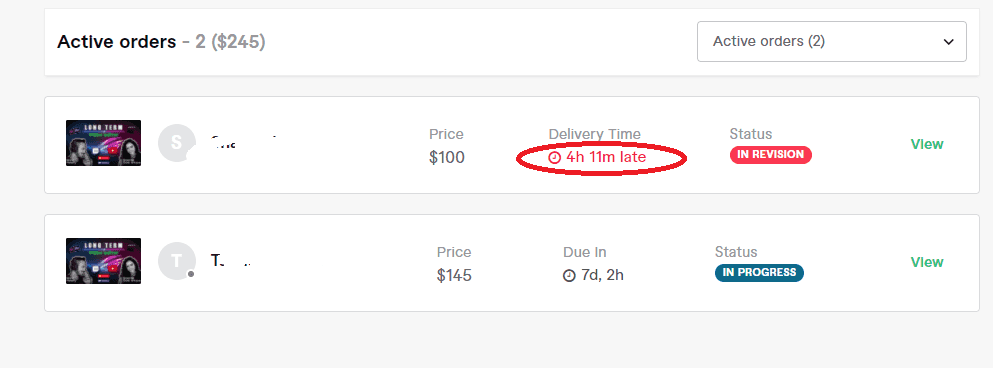
Task: Click the gray status dot on T avatar
Action: click(191, 274)
